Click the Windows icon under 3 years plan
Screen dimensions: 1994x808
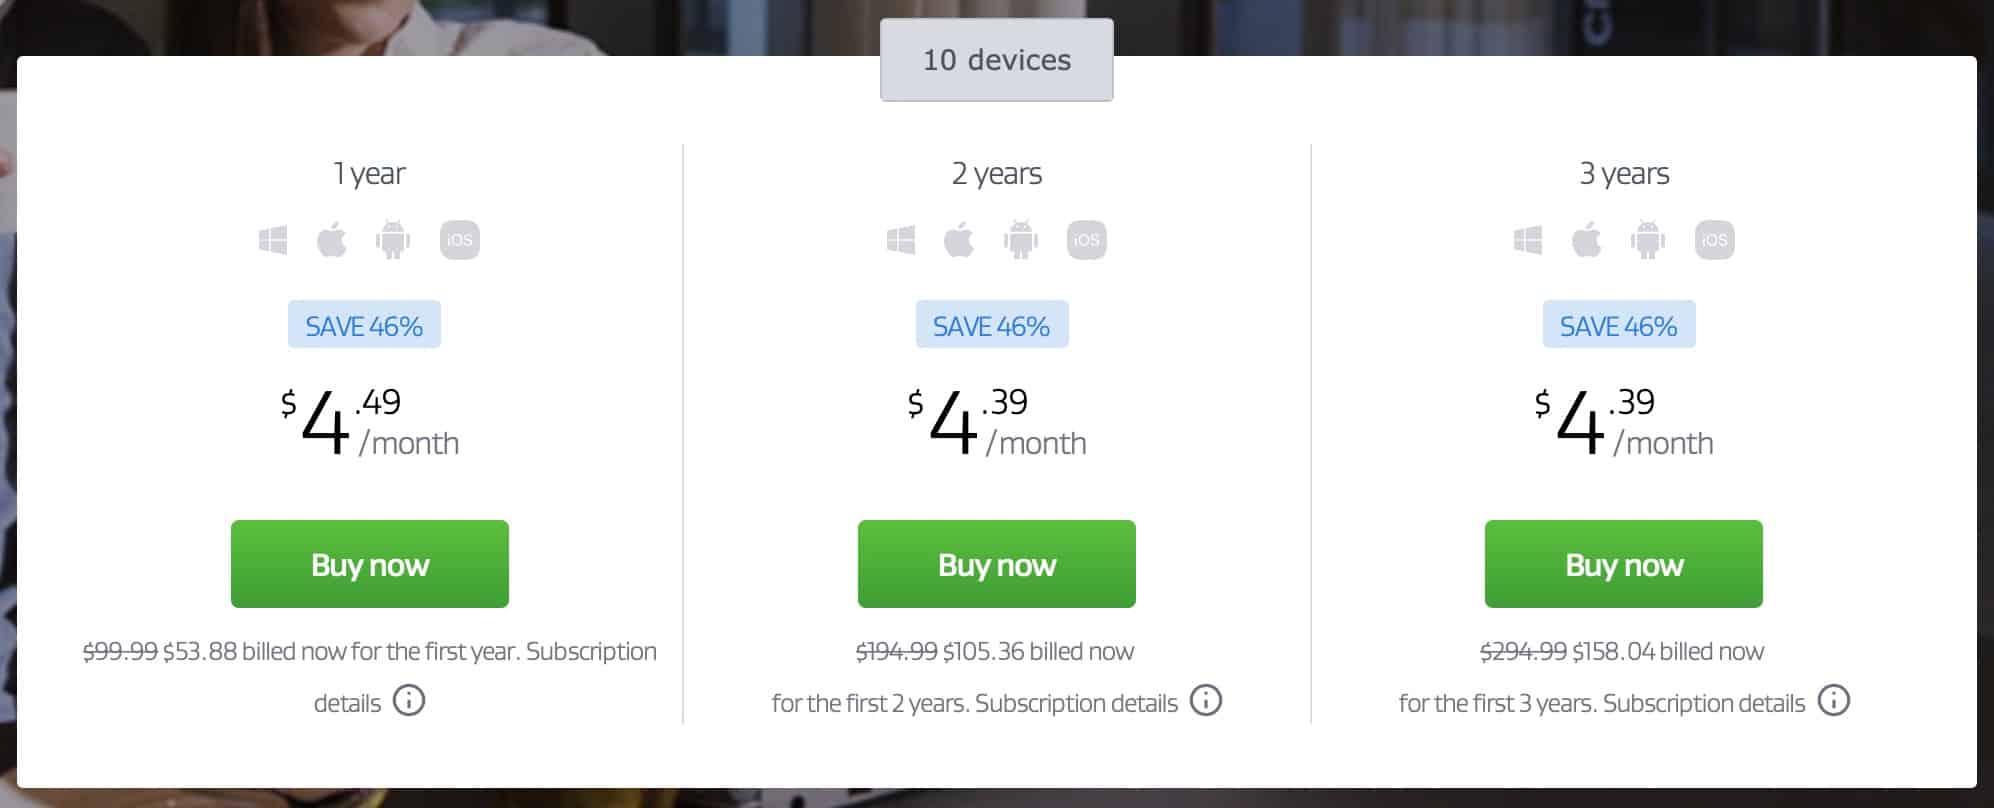(1528, 240)
